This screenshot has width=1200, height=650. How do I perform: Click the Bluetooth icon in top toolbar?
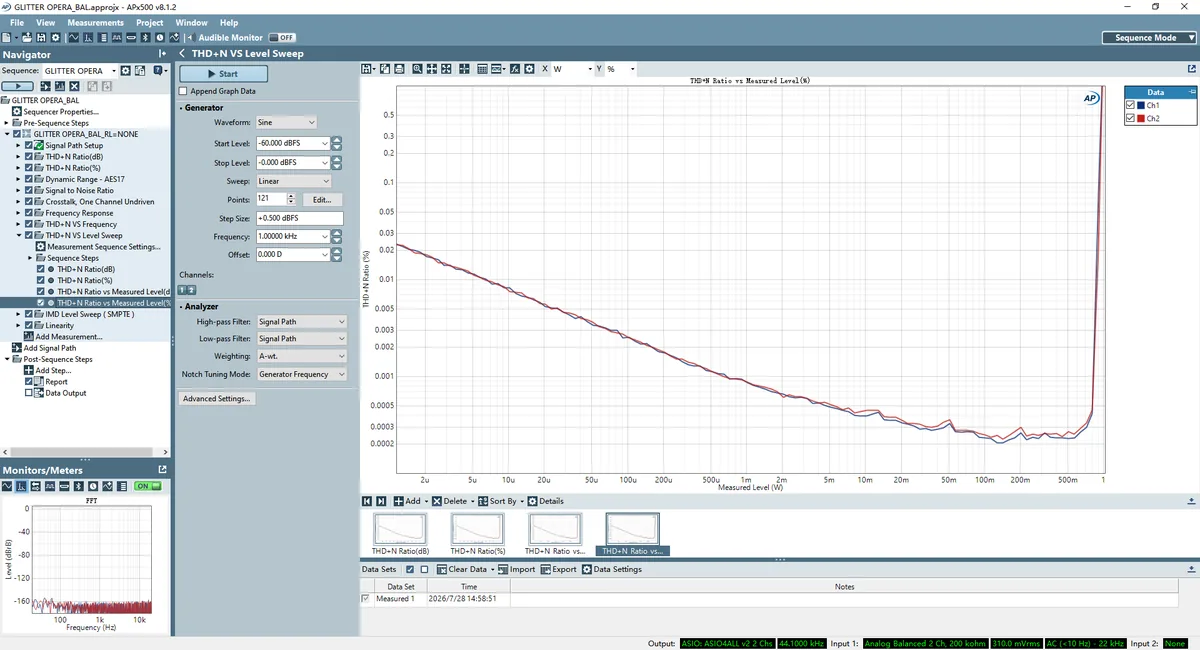pos(145,37)
